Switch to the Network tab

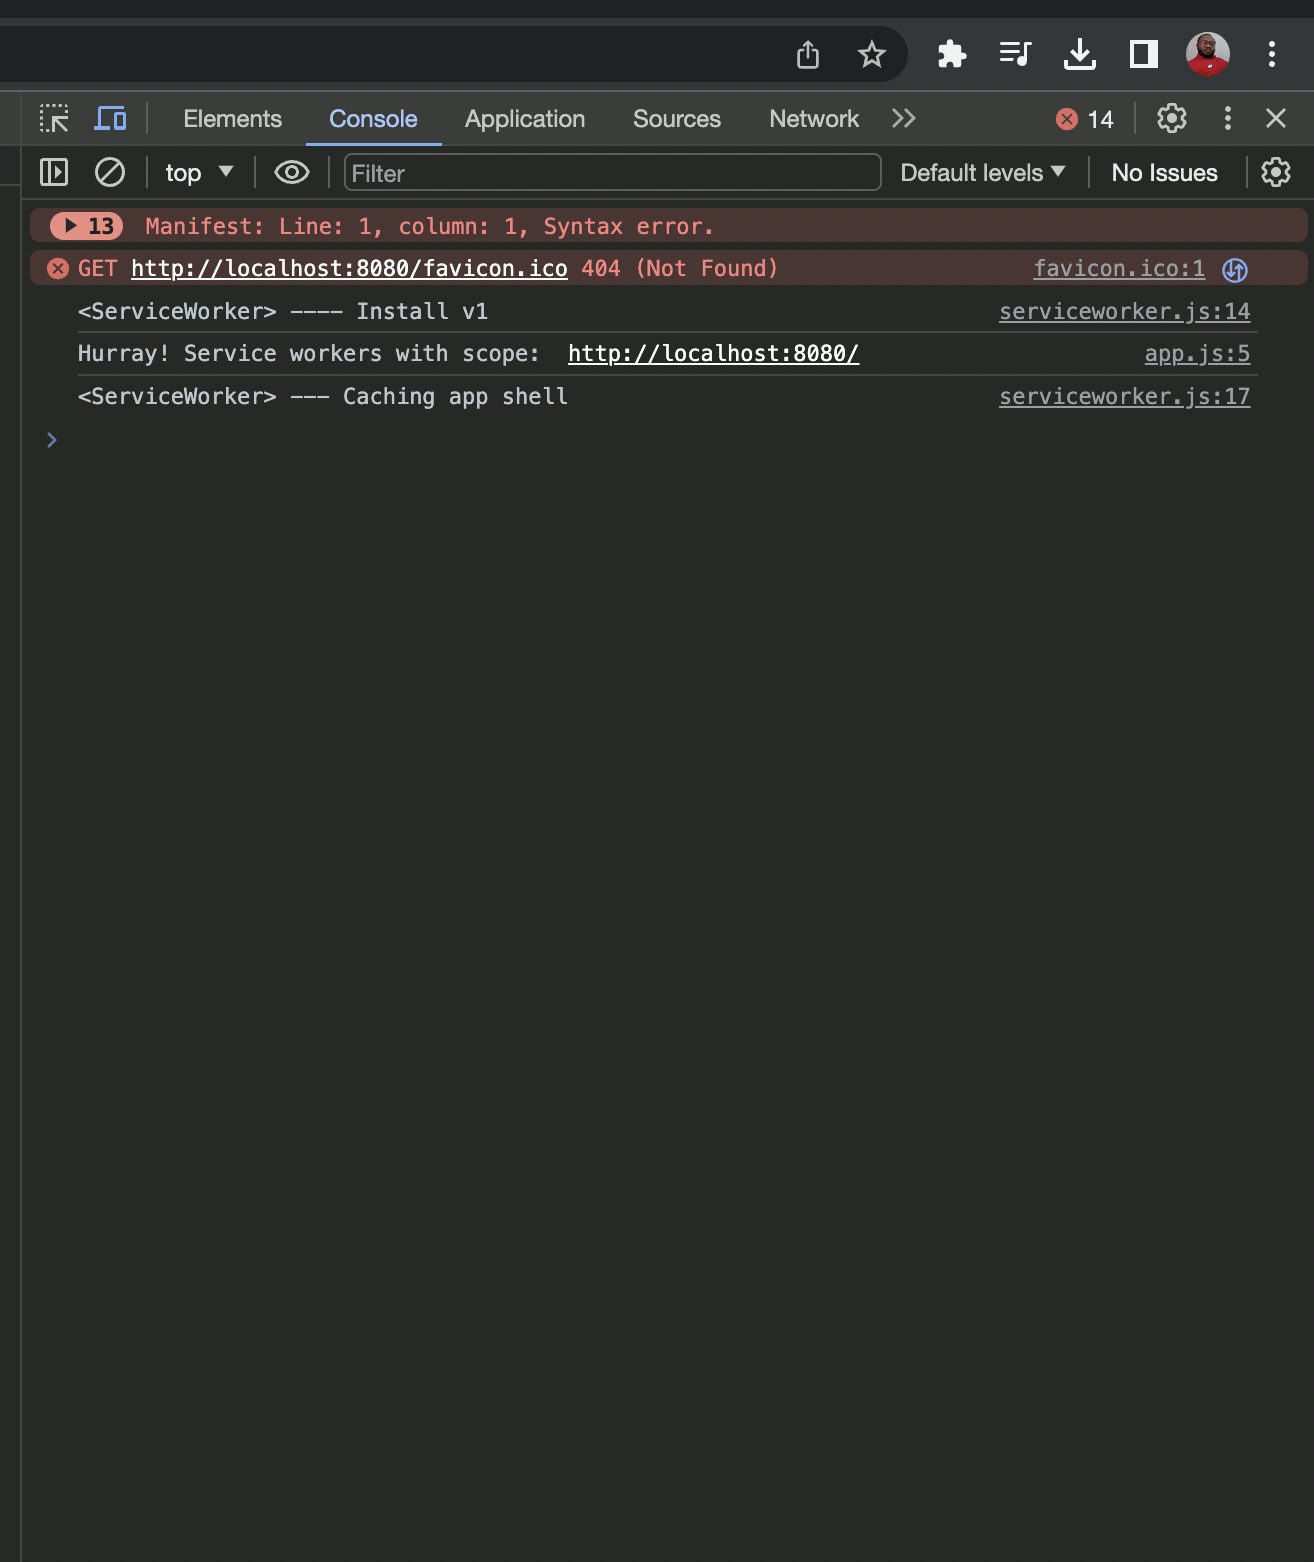tap(813, 118)
